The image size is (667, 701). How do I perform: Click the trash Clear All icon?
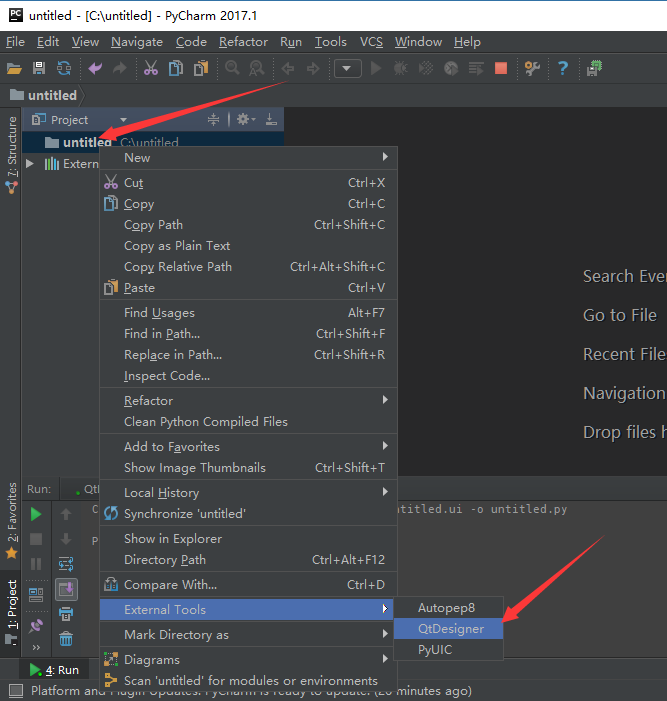[66, 639]
